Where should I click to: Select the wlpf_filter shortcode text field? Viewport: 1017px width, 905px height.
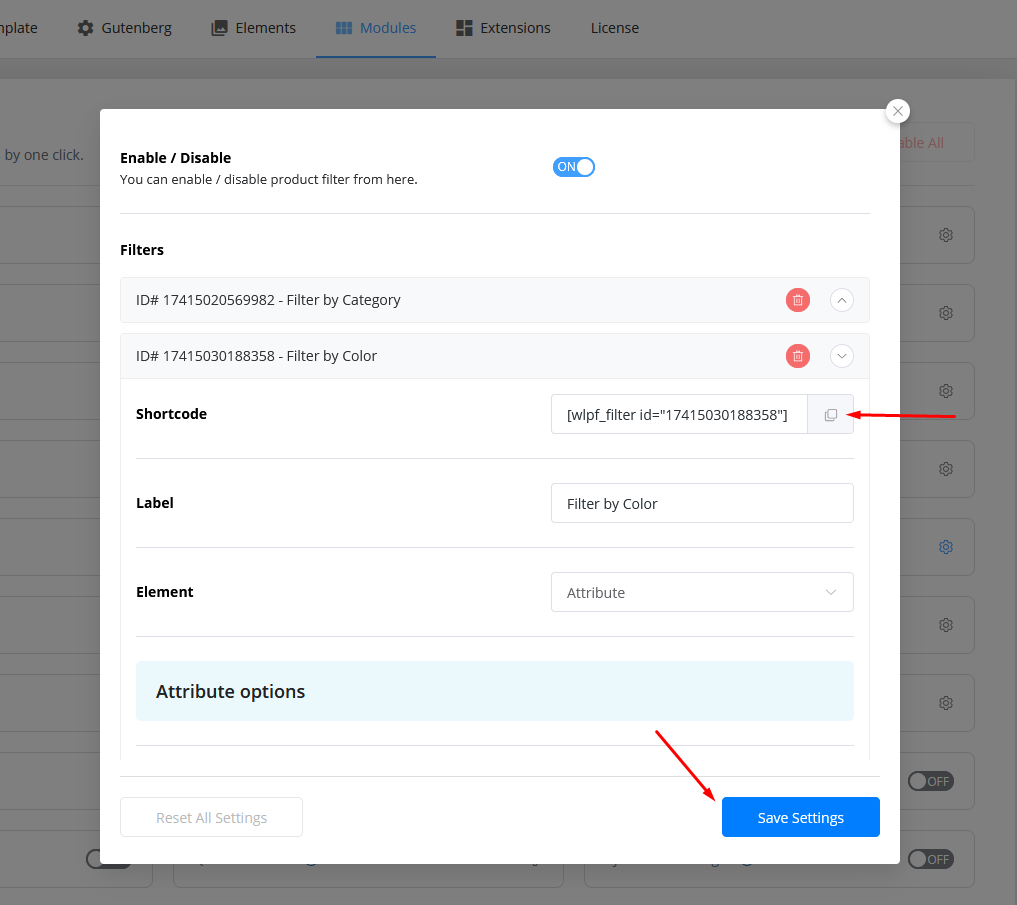pyautogui.click(x=678, y=415)
